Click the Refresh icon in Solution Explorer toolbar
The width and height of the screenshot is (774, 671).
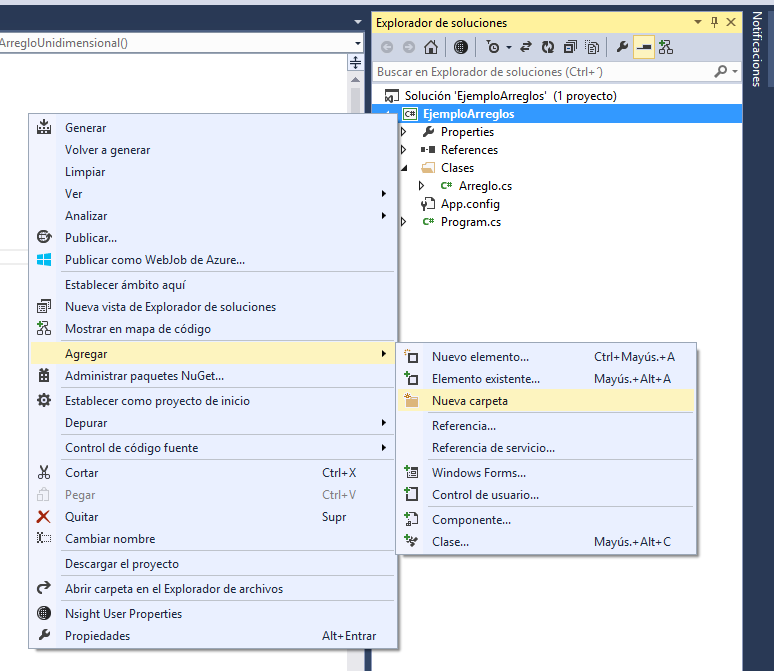[548, 47]
